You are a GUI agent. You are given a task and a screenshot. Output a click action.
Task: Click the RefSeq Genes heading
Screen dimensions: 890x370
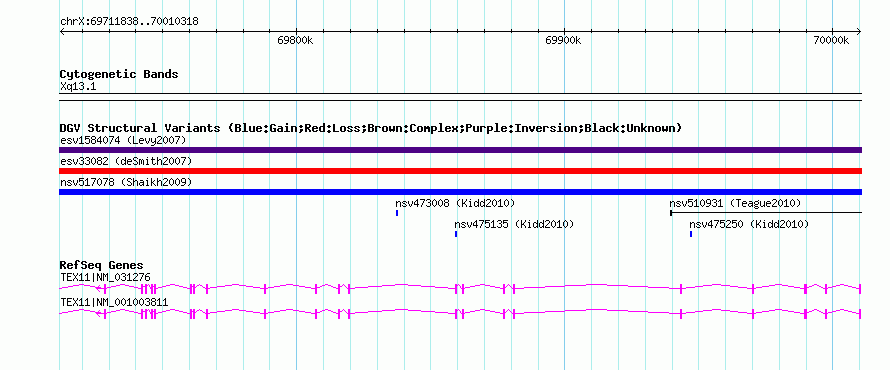tap(102, 265)
